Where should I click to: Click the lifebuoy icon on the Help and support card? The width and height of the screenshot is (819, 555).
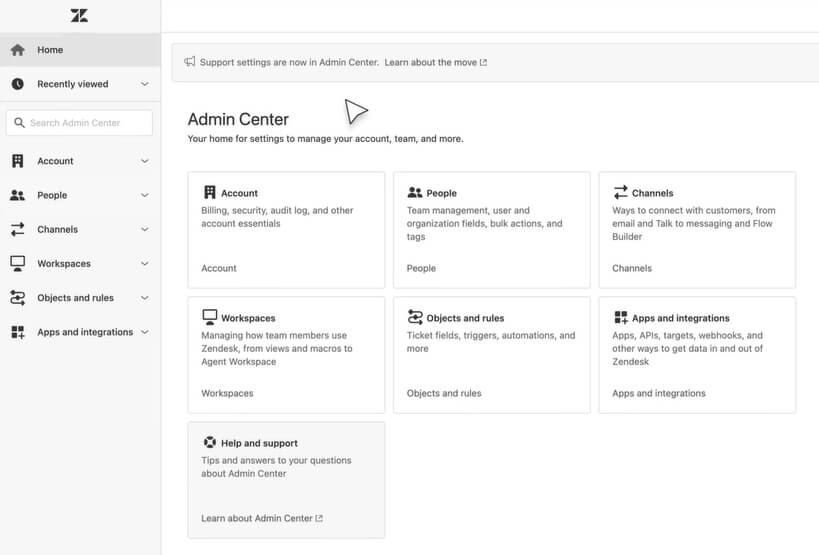(x=209, y=442)
